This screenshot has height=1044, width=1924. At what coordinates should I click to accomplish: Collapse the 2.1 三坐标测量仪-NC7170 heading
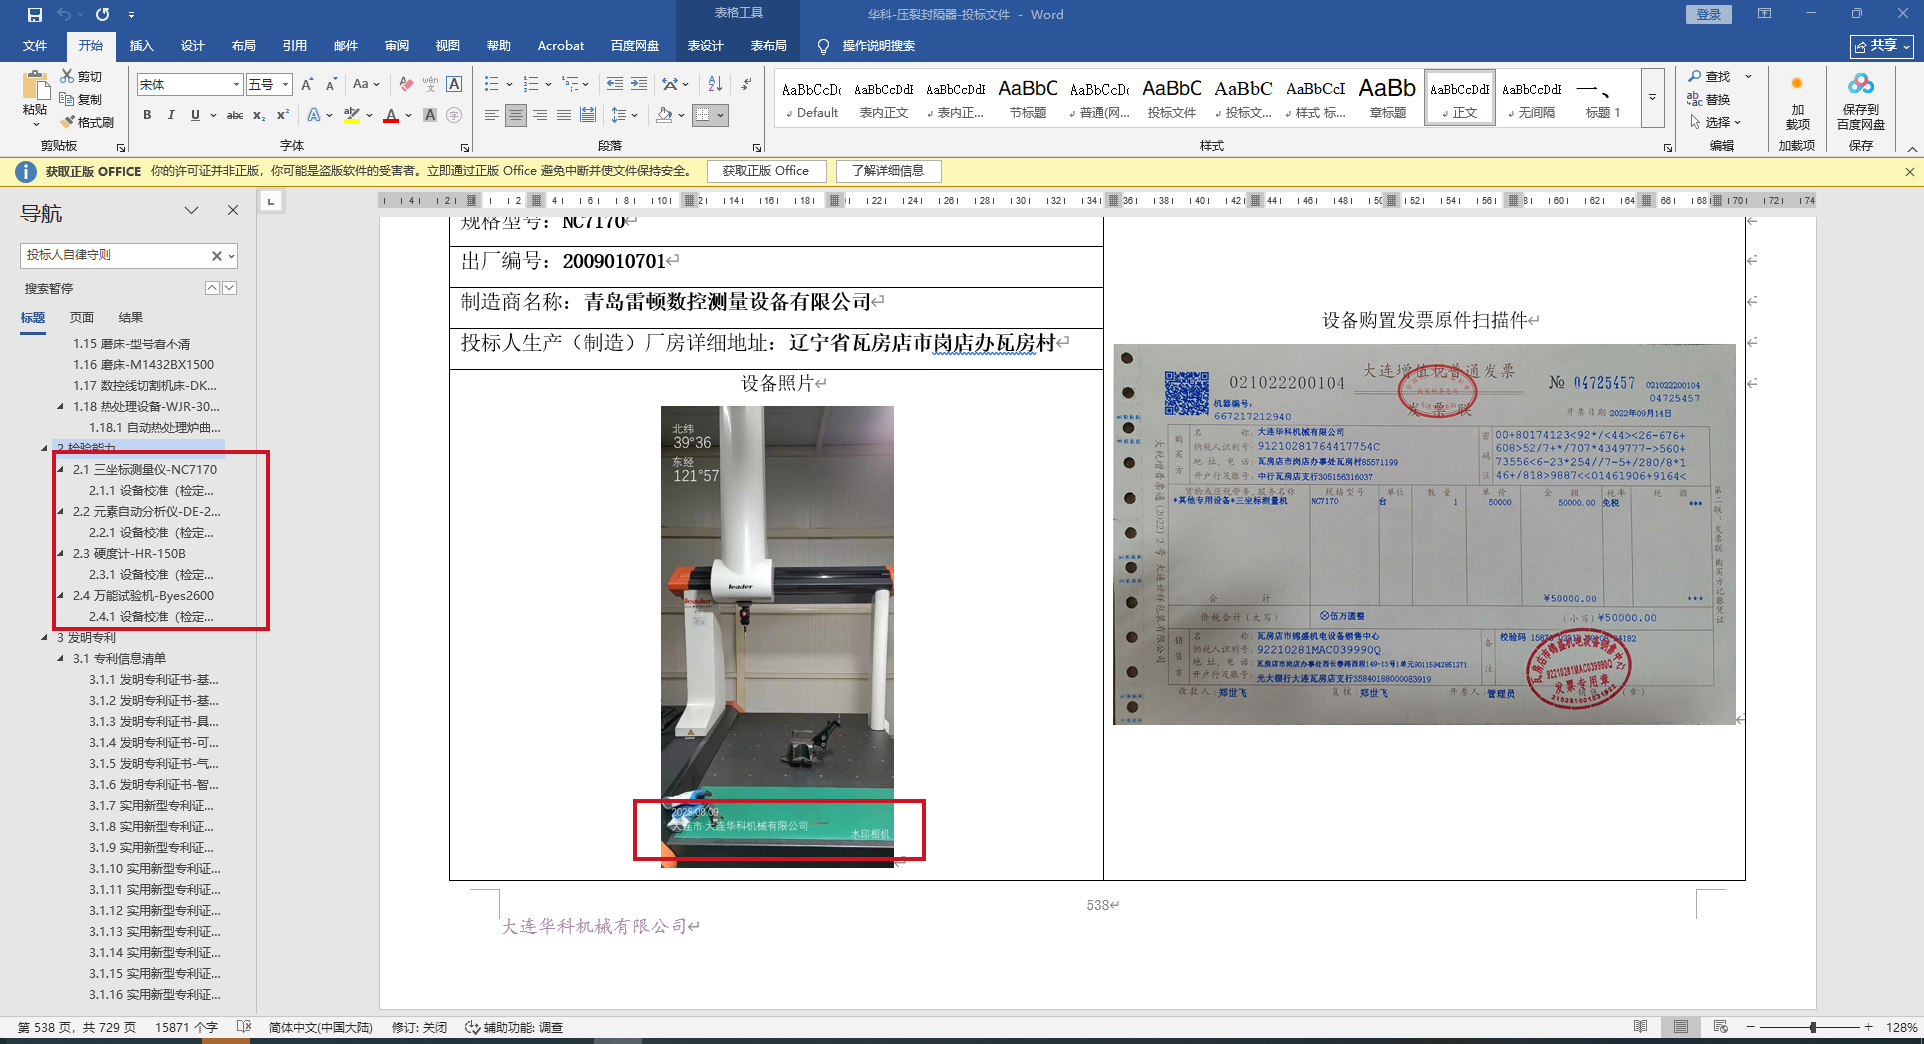tap(60, 469)
